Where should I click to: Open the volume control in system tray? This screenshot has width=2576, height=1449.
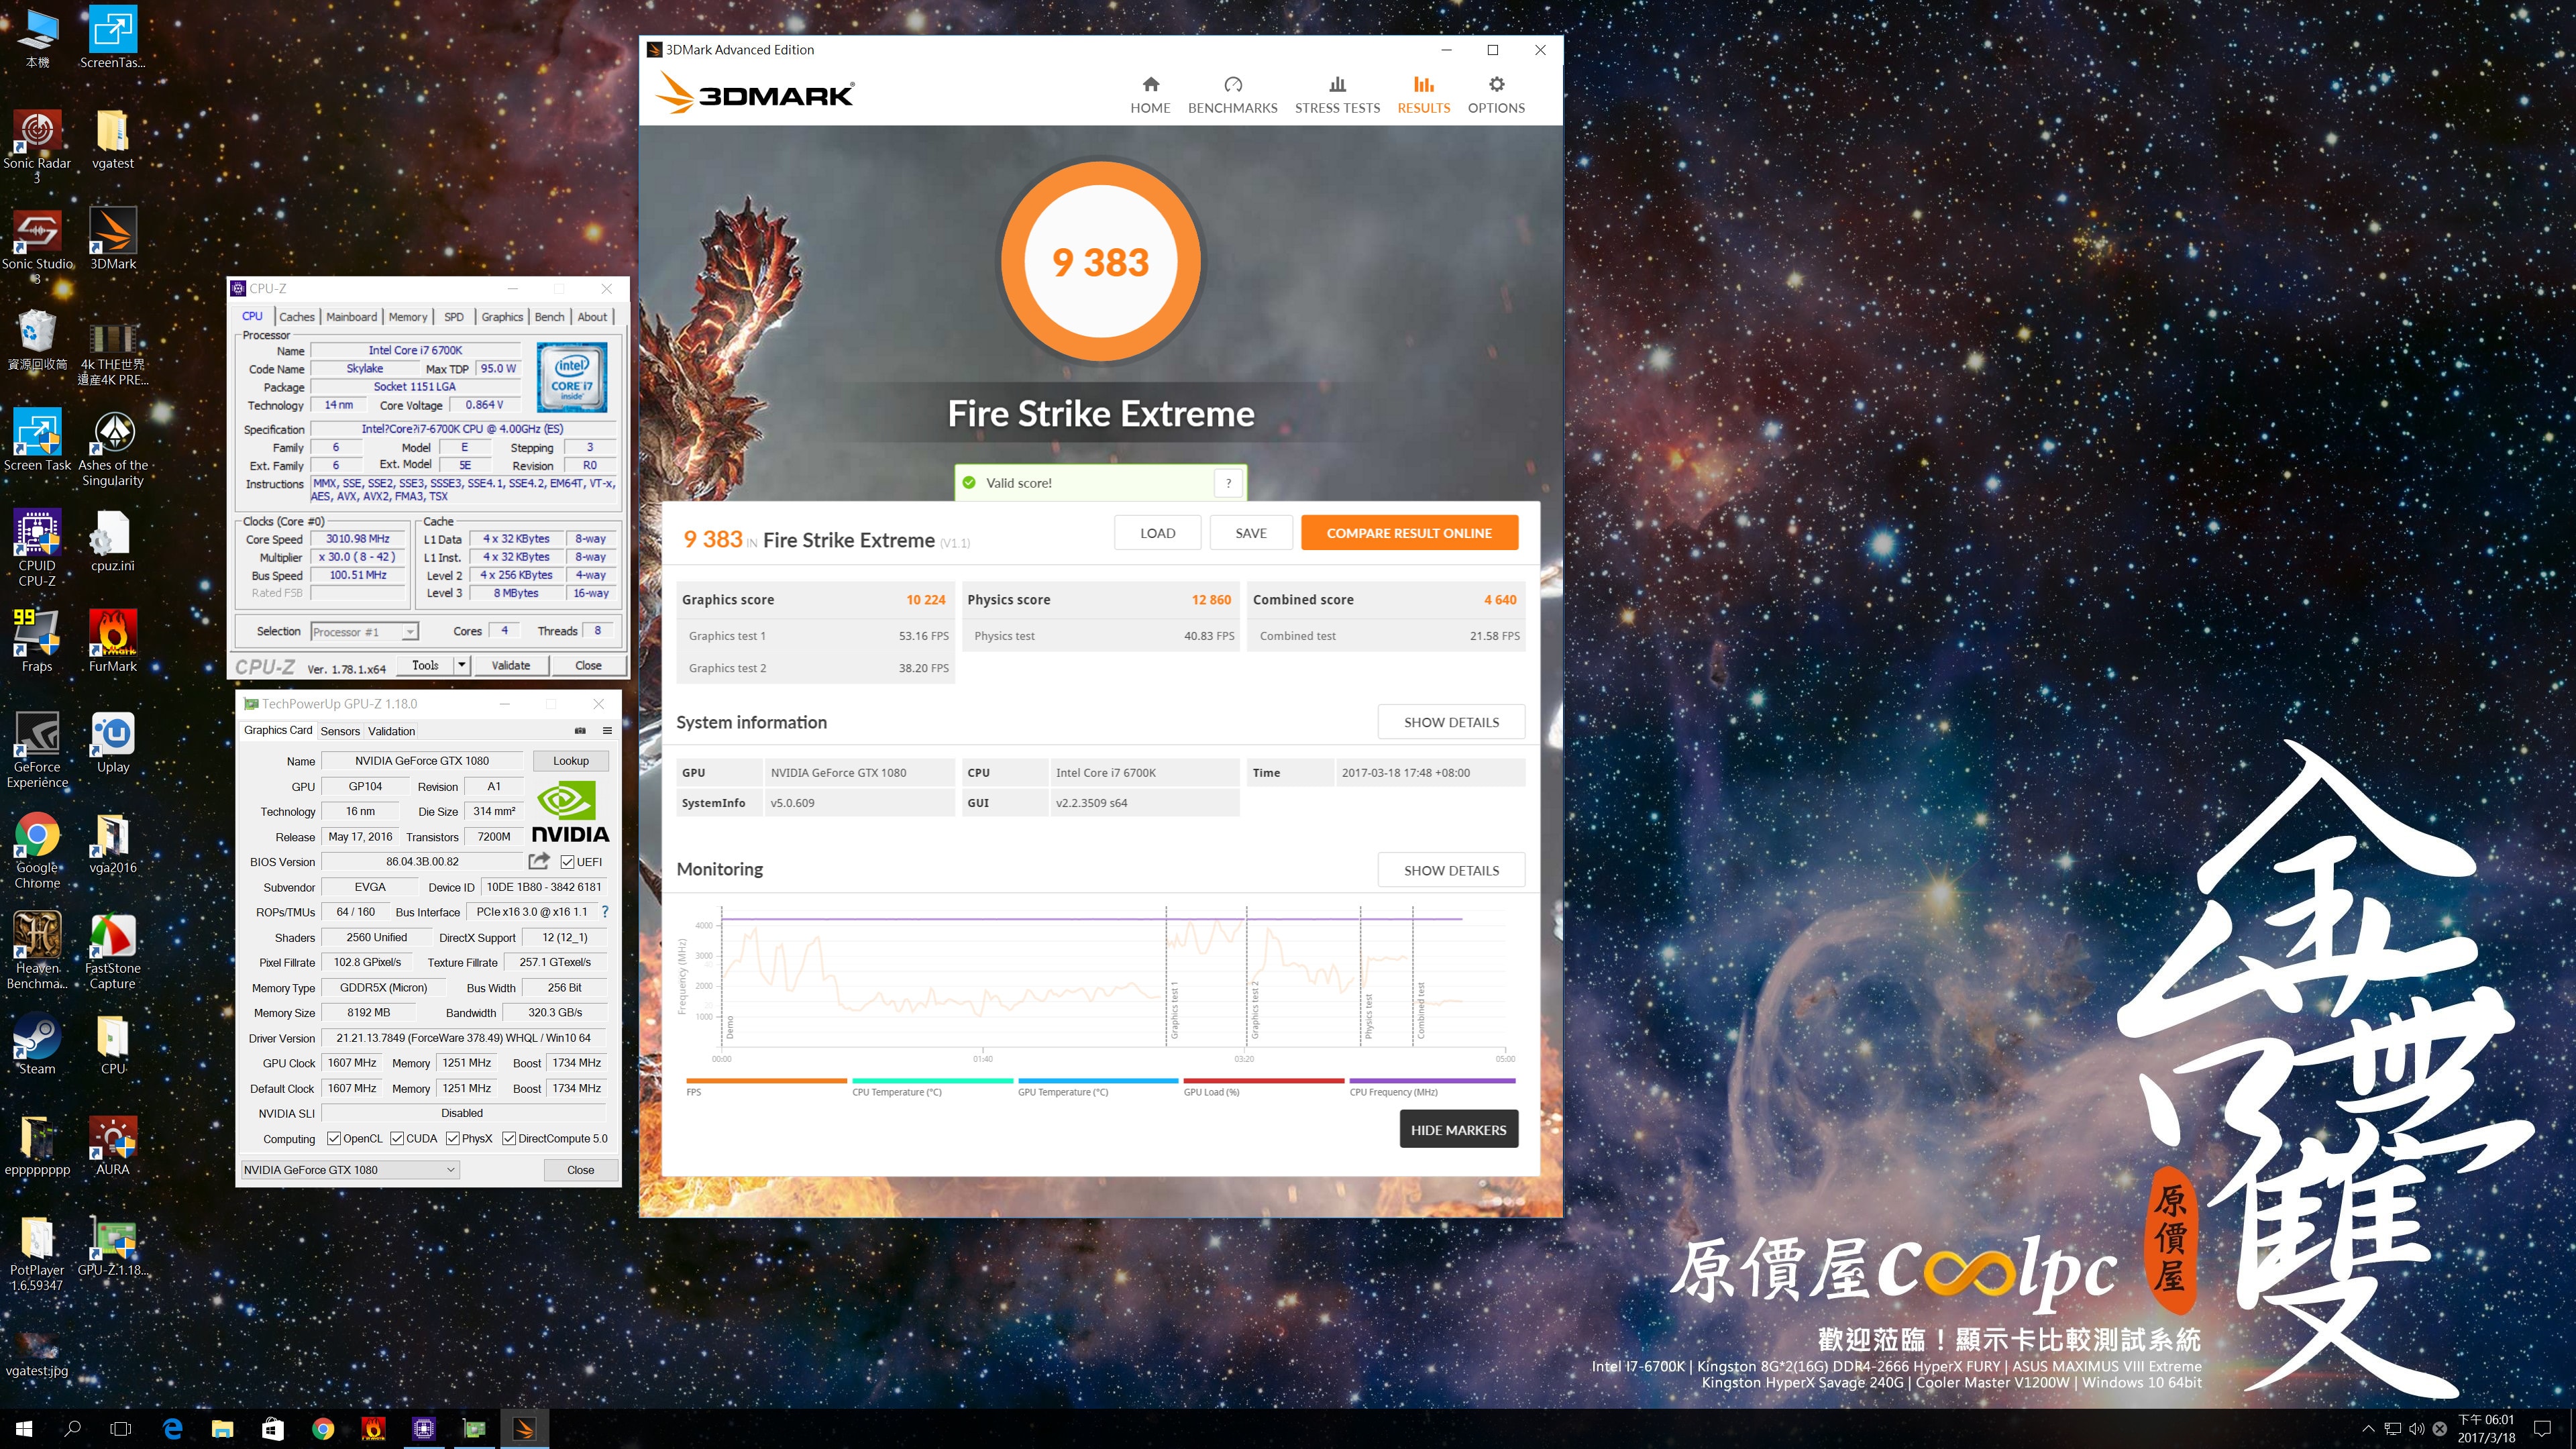(x=2416, y=1428)
